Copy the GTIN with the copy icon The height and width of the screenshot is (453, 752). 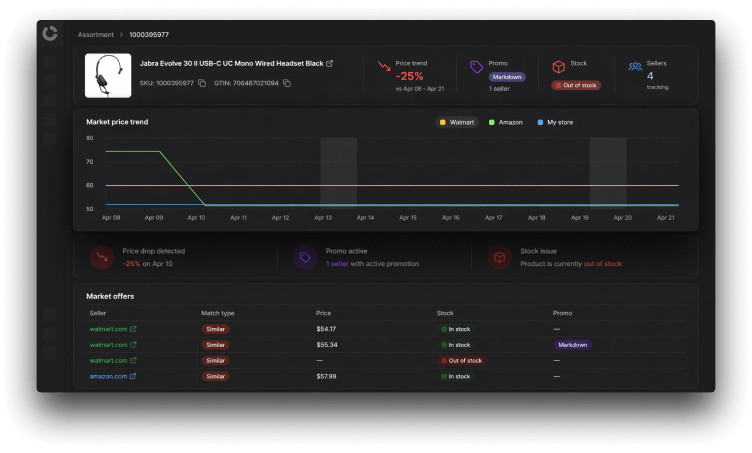click(x=287, y=83)
